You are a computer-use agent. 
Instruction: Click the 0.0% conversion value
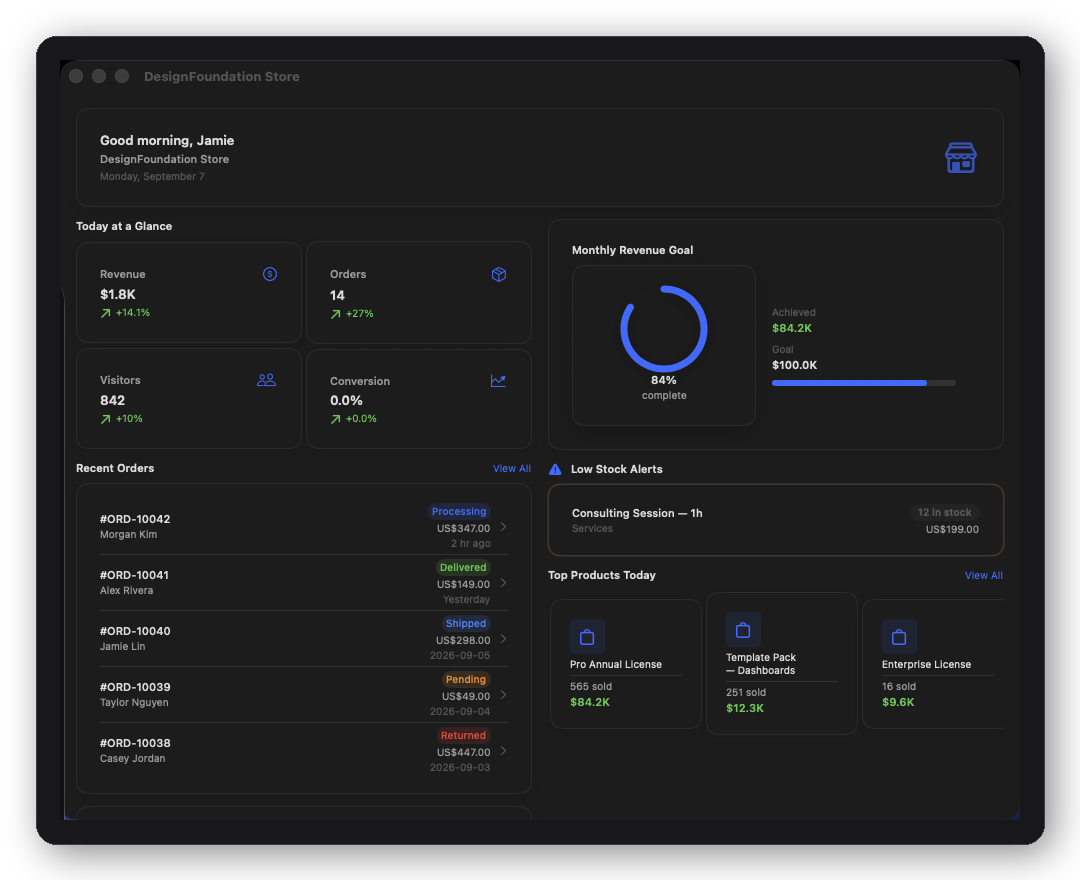[346, 400]
